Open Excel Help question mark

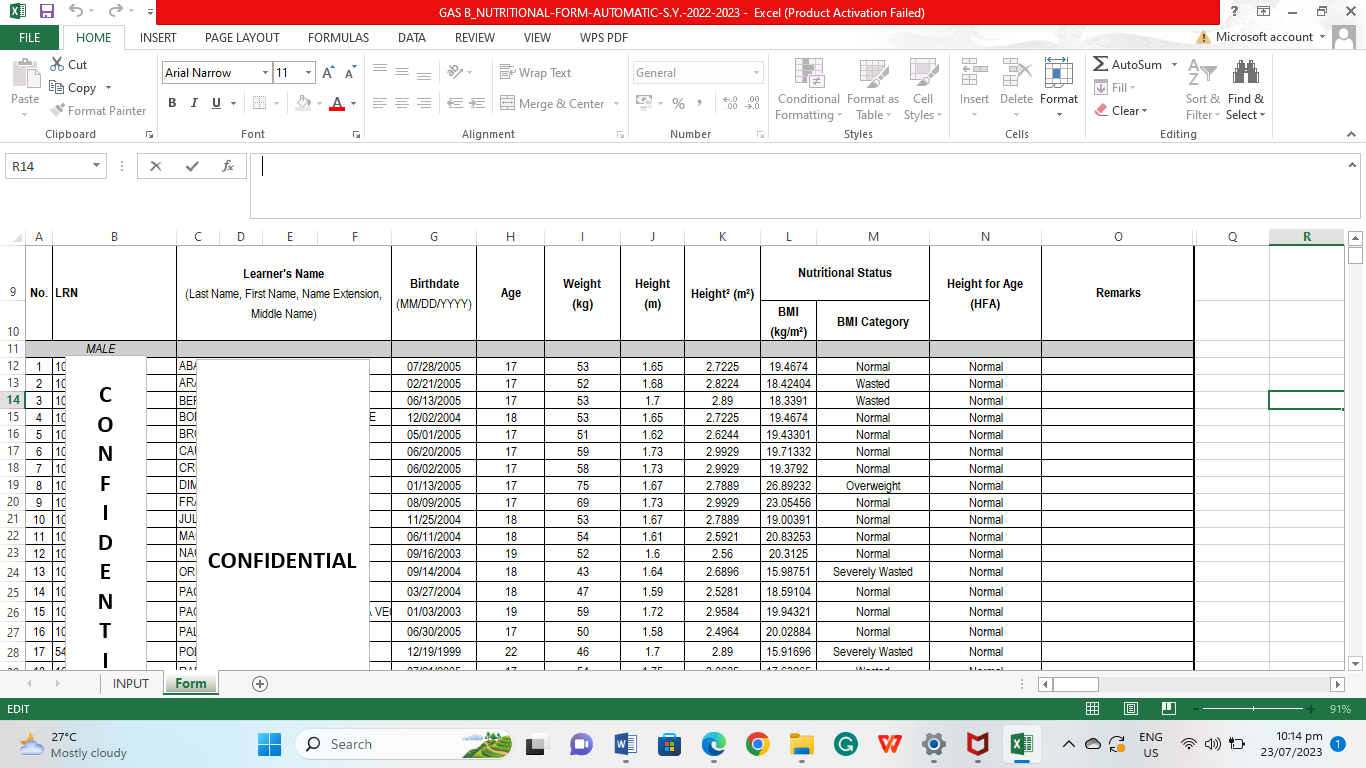tap(1236, 12)
